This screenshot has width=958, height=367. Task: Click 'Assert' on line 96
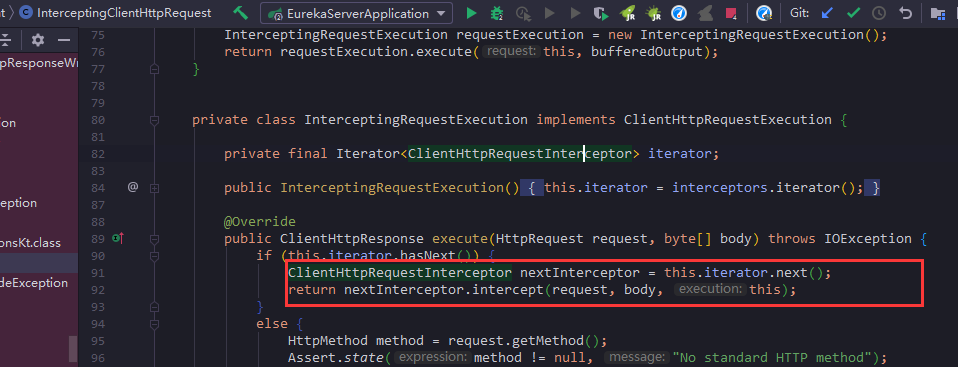click(312, 357)
